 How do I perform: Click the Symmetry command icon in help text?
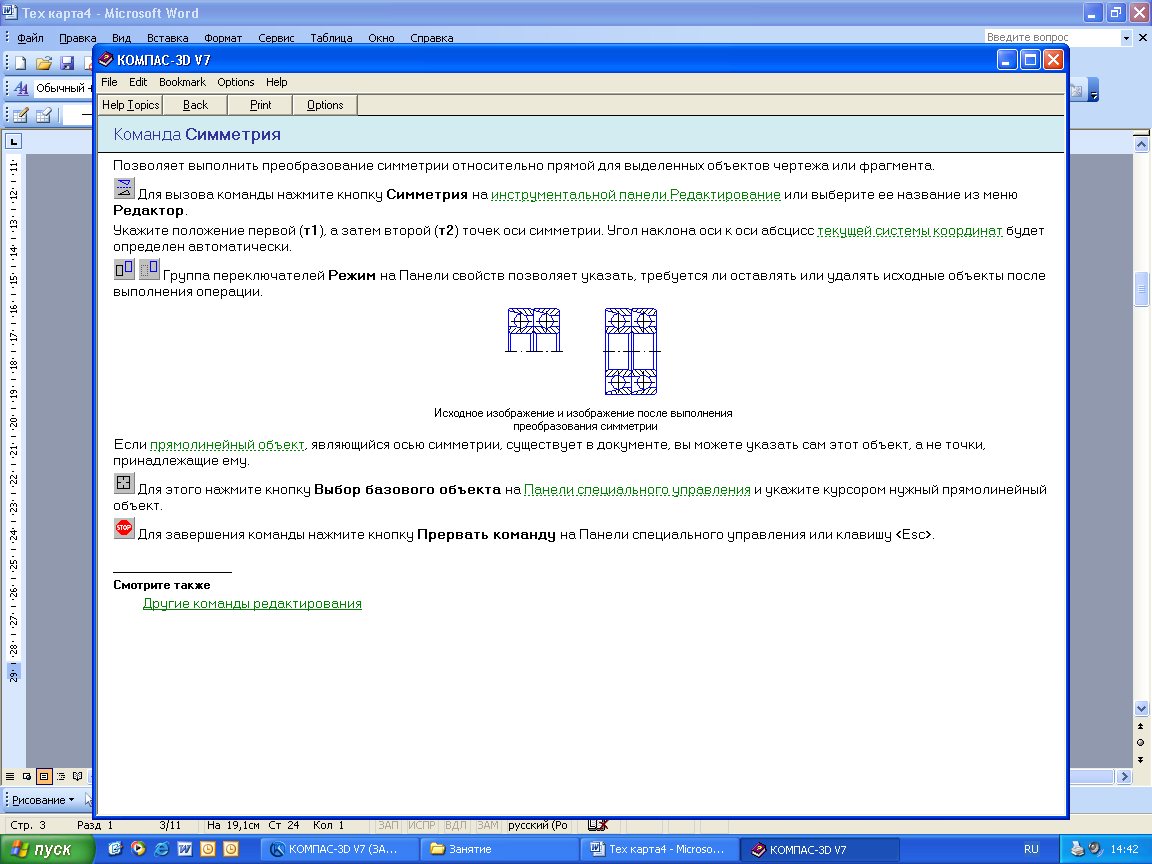click(124, 188)
